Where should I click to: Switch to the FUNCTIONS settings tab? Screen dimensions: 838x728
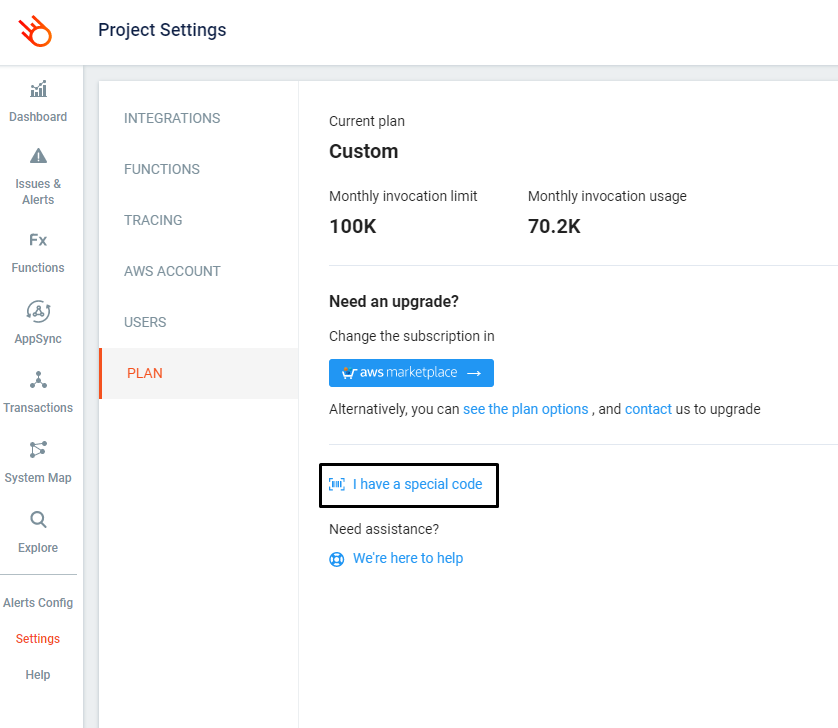(x=162, y=169)
